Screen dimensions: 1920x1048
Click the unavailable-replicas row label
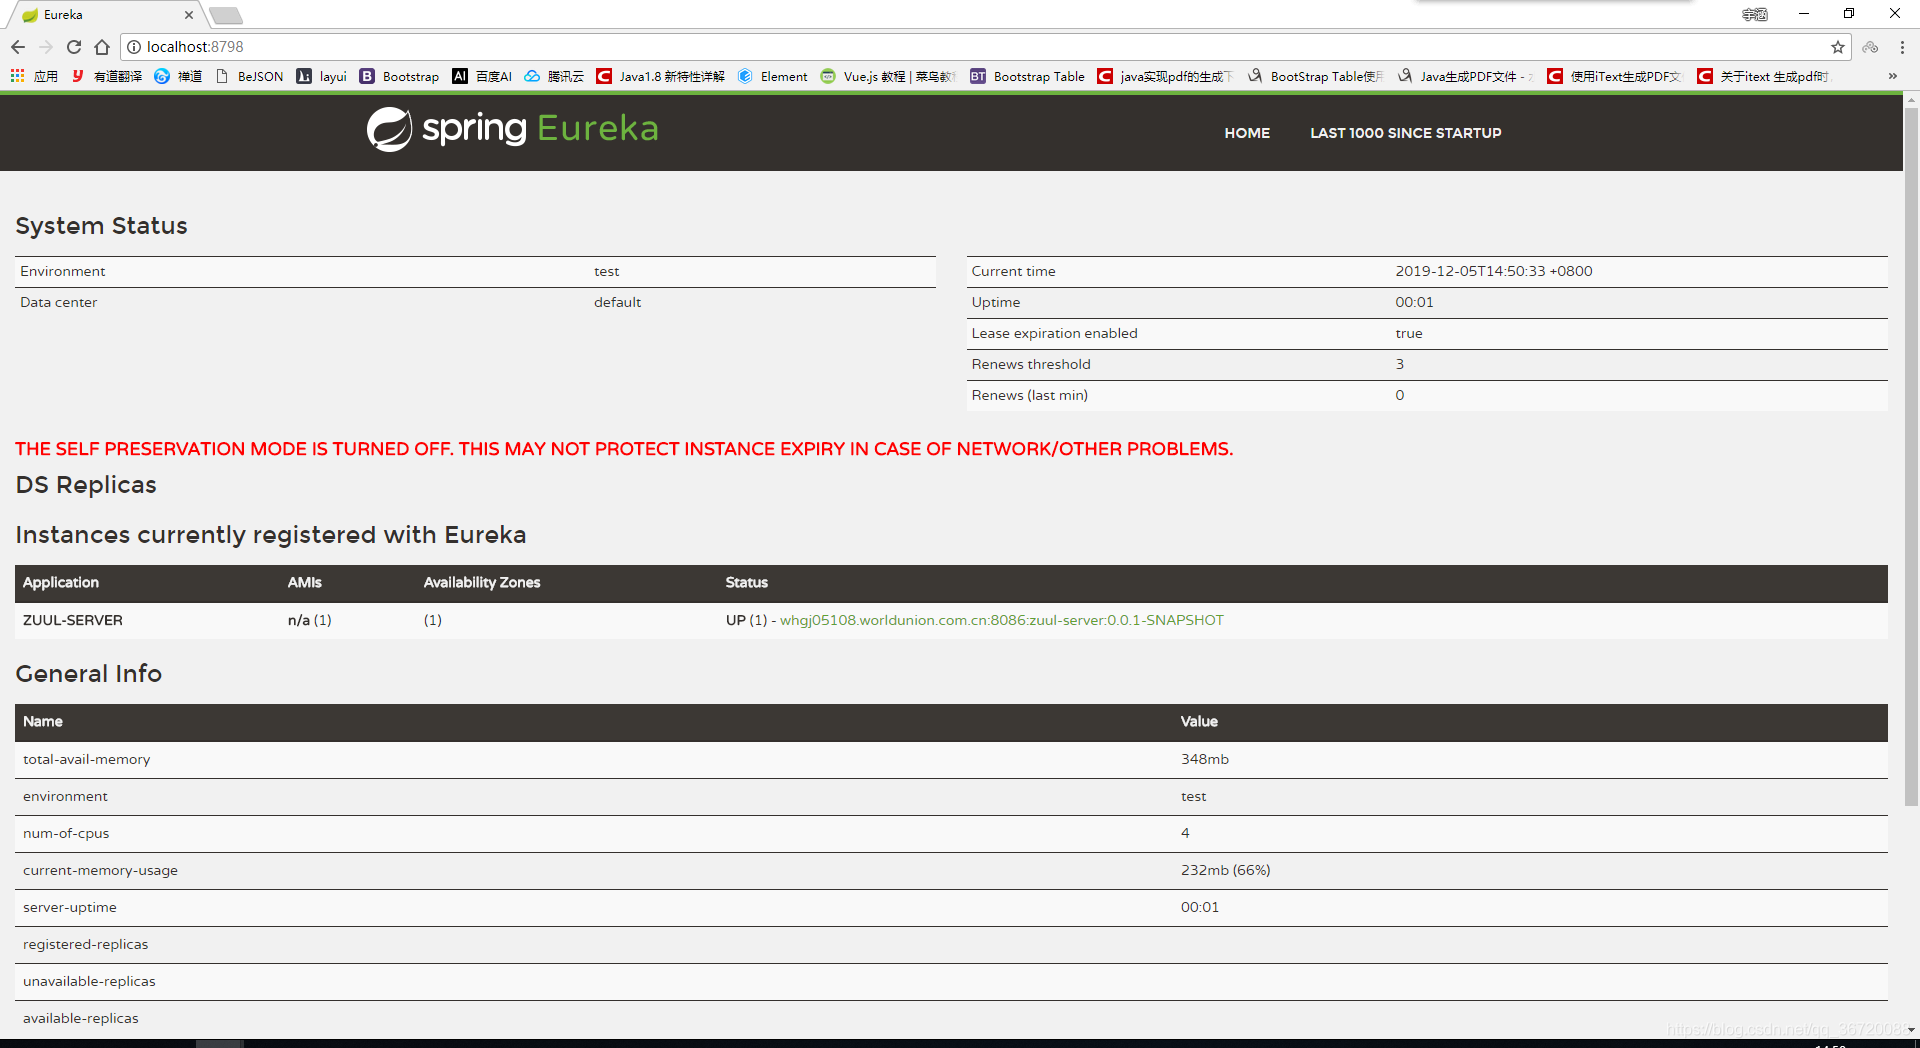(x=89, y=981)
